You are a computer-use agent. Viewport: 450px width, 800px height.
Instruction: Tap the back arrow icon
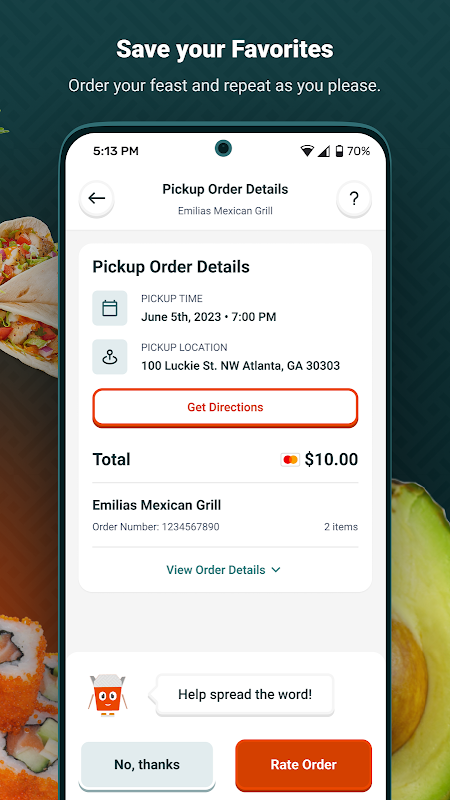tap(96, 198)
